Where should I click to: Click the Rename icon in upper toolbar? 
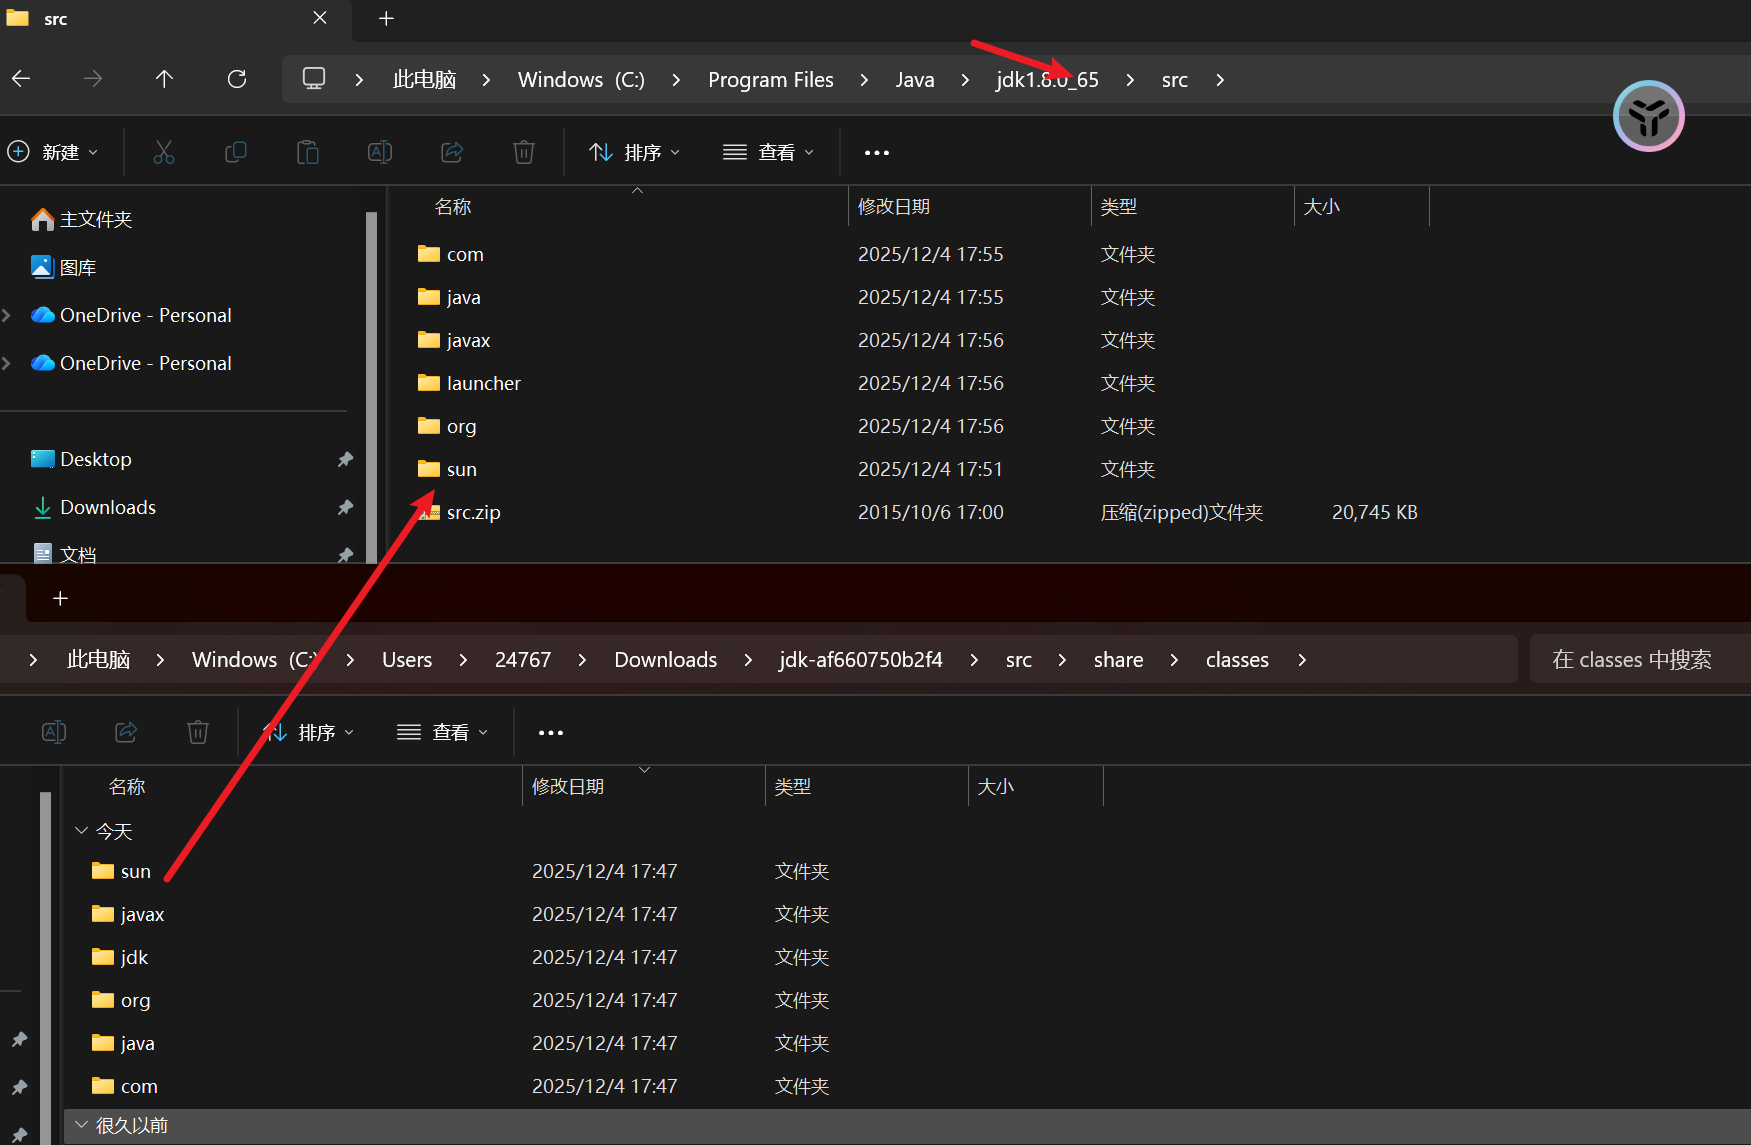380,152
